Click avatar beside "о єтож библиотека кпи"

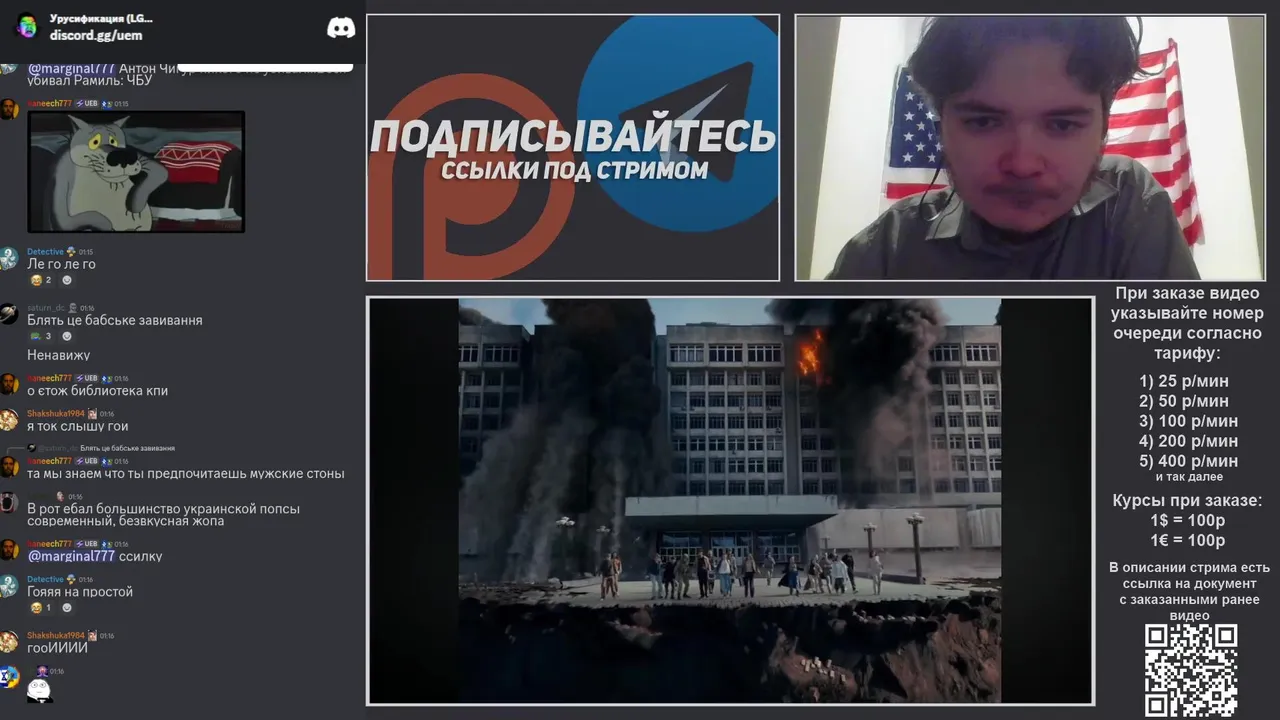tap(9, 384)
